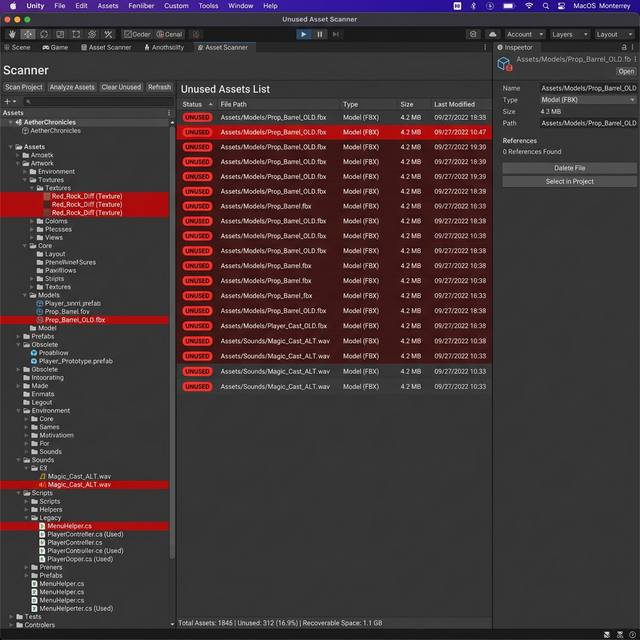Open the asset header three-dot menu in Inspector
This screenshot has width=640, height=640.
click(x=635, y=59)
